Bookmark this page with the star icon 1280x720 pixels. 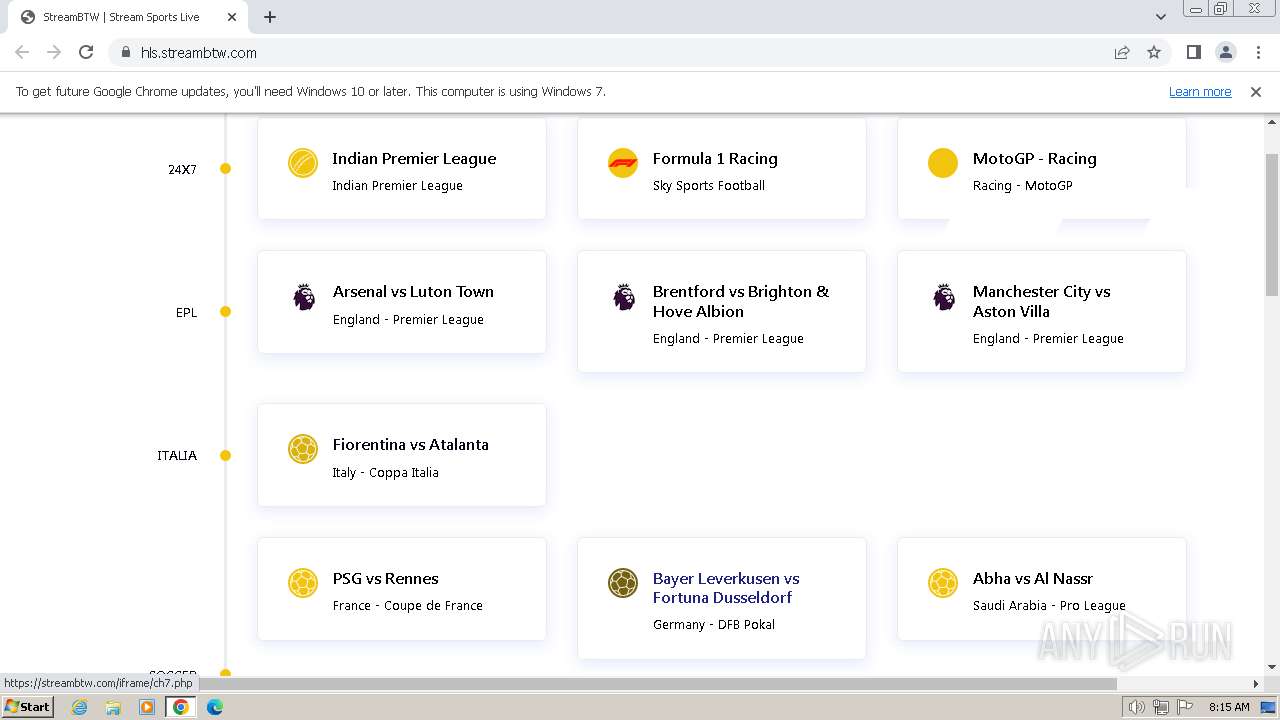click(1154, 52)
